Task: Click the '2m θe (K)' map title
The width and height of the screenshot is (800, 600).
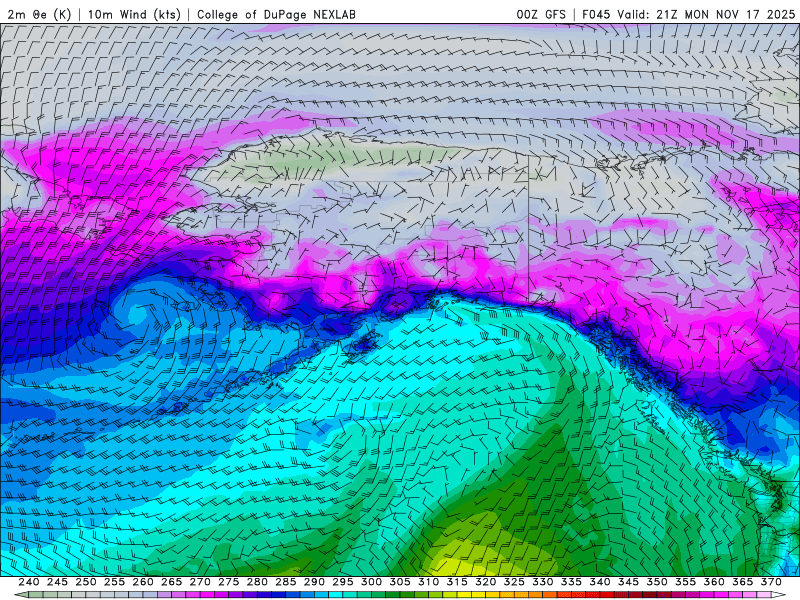Action: click(x=39, y=14)
